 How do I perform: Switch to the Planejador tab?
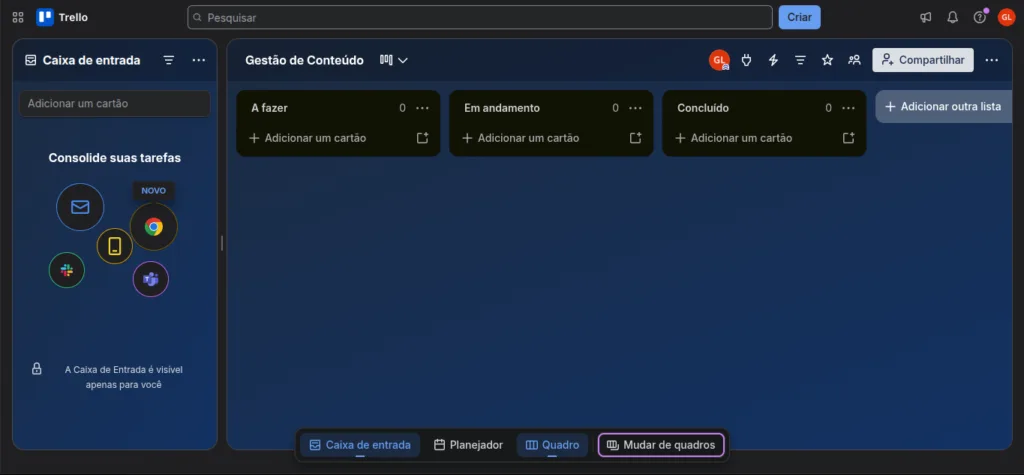(468, 445)
